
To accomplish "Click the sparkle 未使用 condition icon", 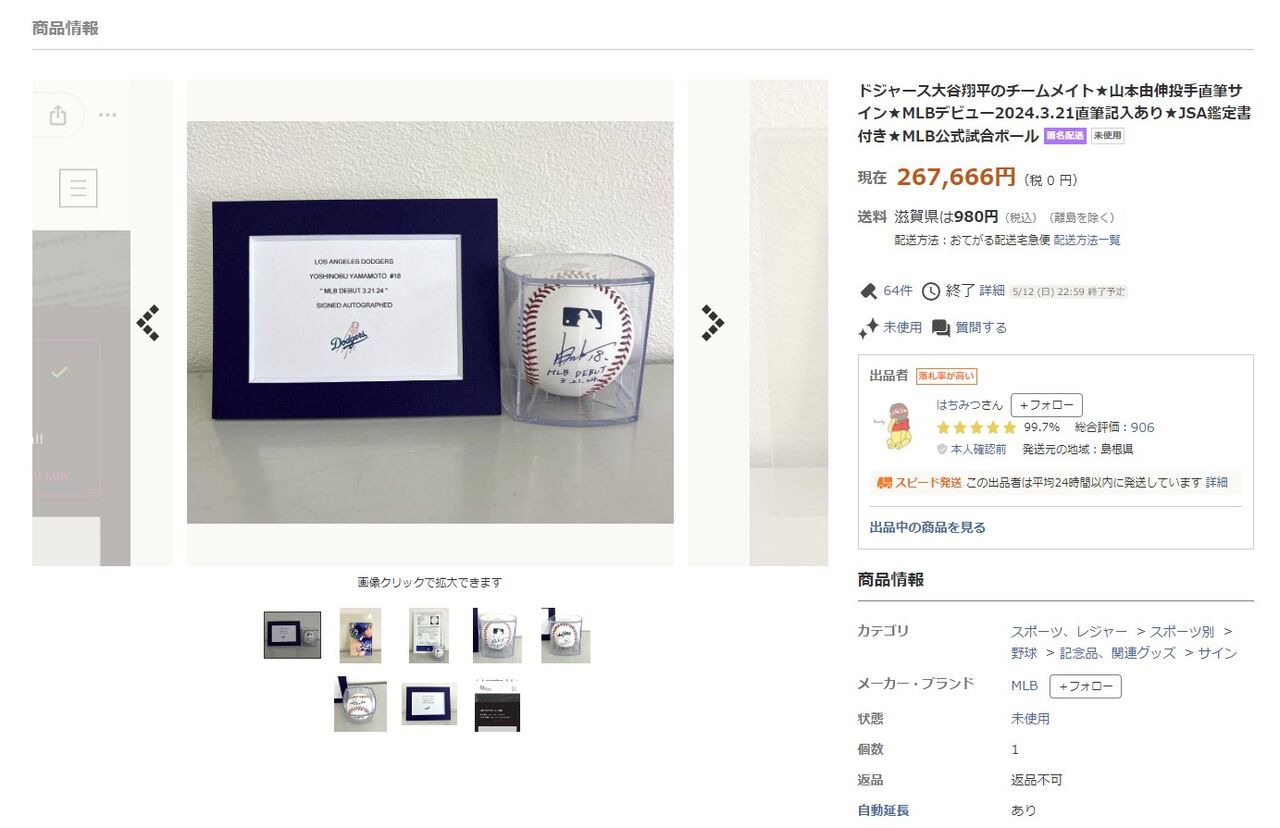I will (868, 328).
